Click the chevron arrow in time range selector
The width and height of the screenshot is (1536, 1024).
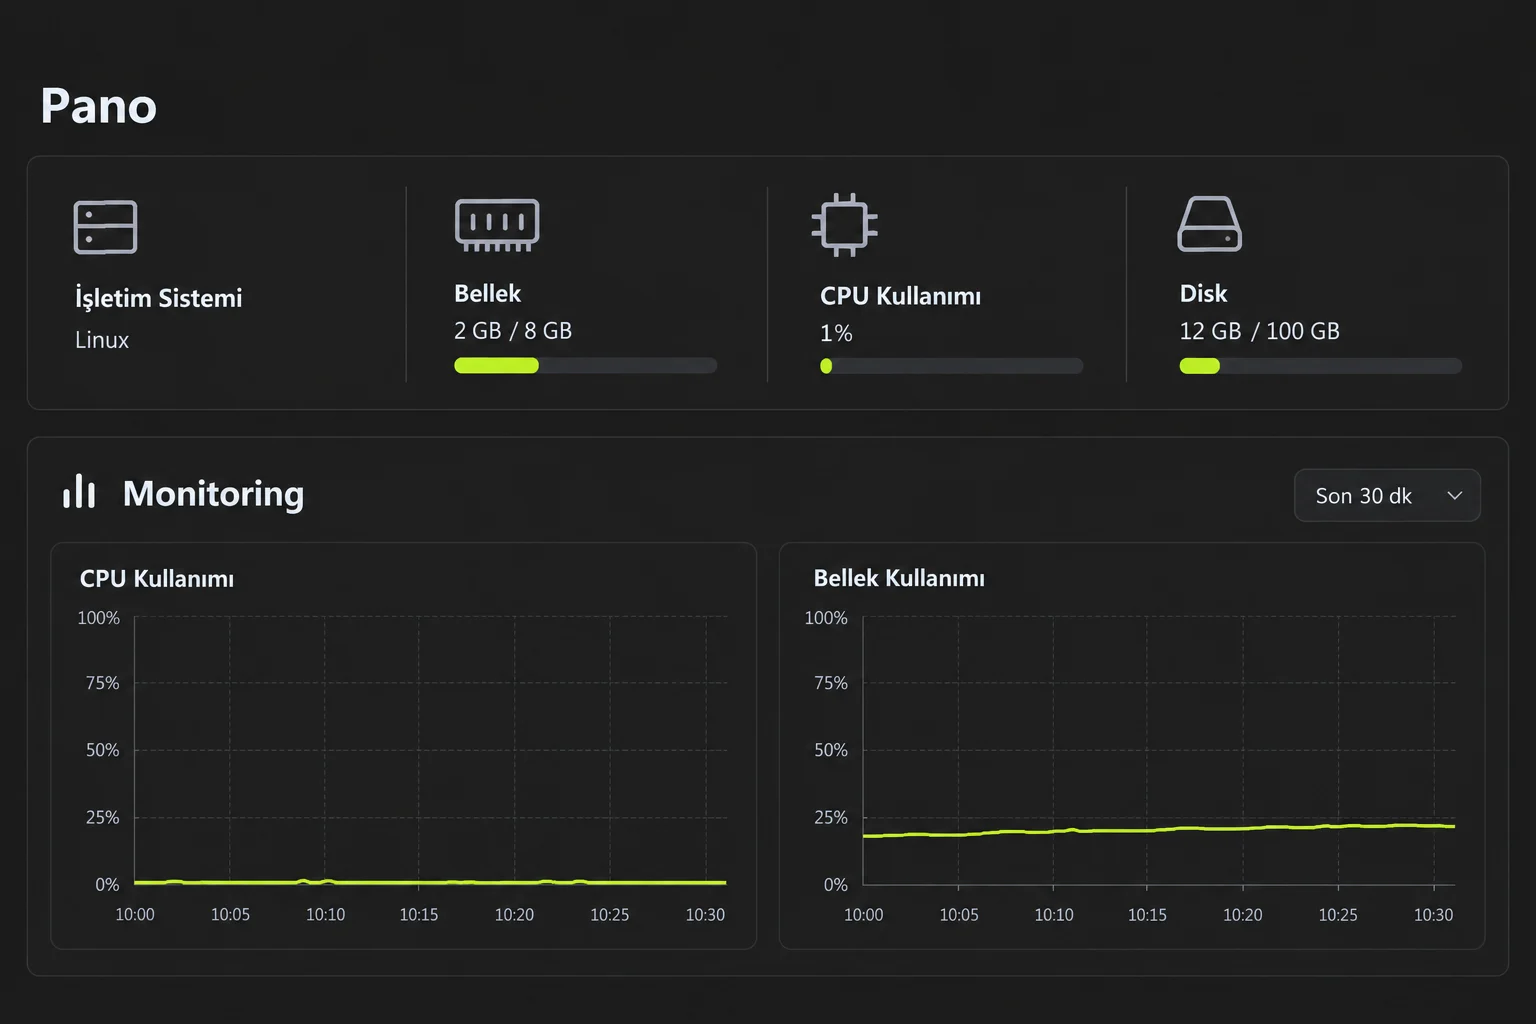coord(1454,496)
